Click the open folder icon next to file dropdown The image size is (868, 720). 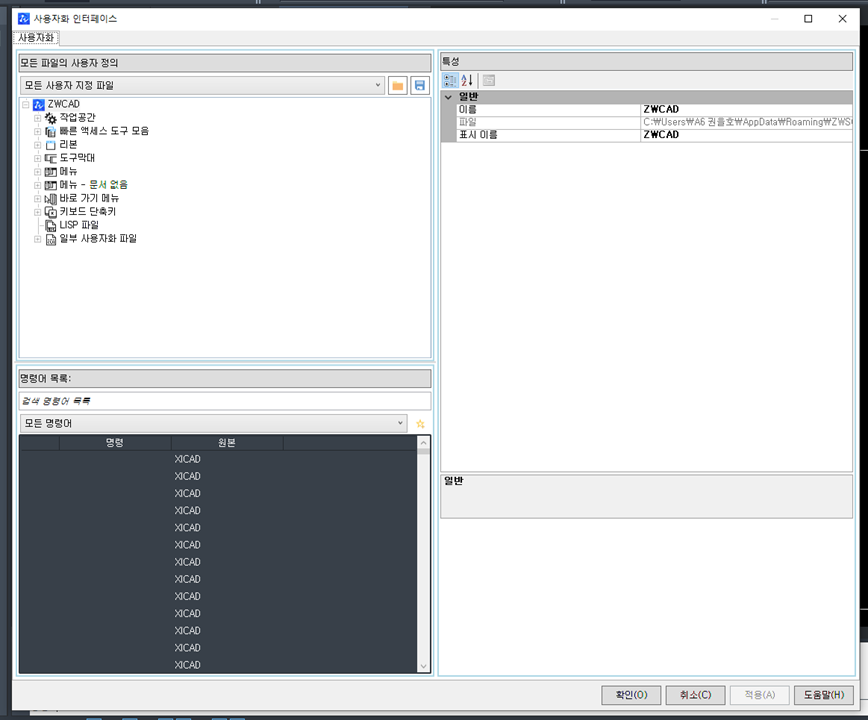(x=397, y=85)
